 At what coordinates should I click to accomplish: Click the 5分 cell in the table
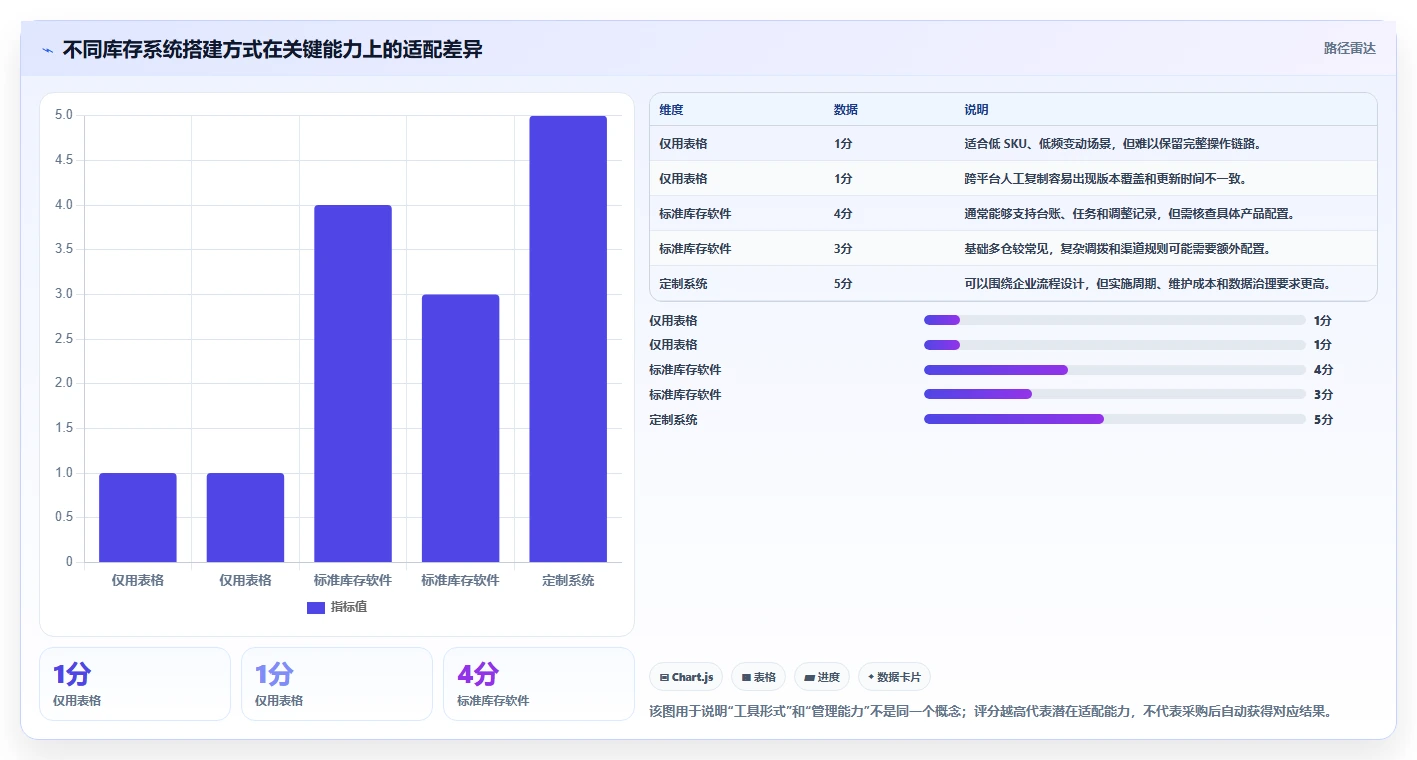[843, 284]
